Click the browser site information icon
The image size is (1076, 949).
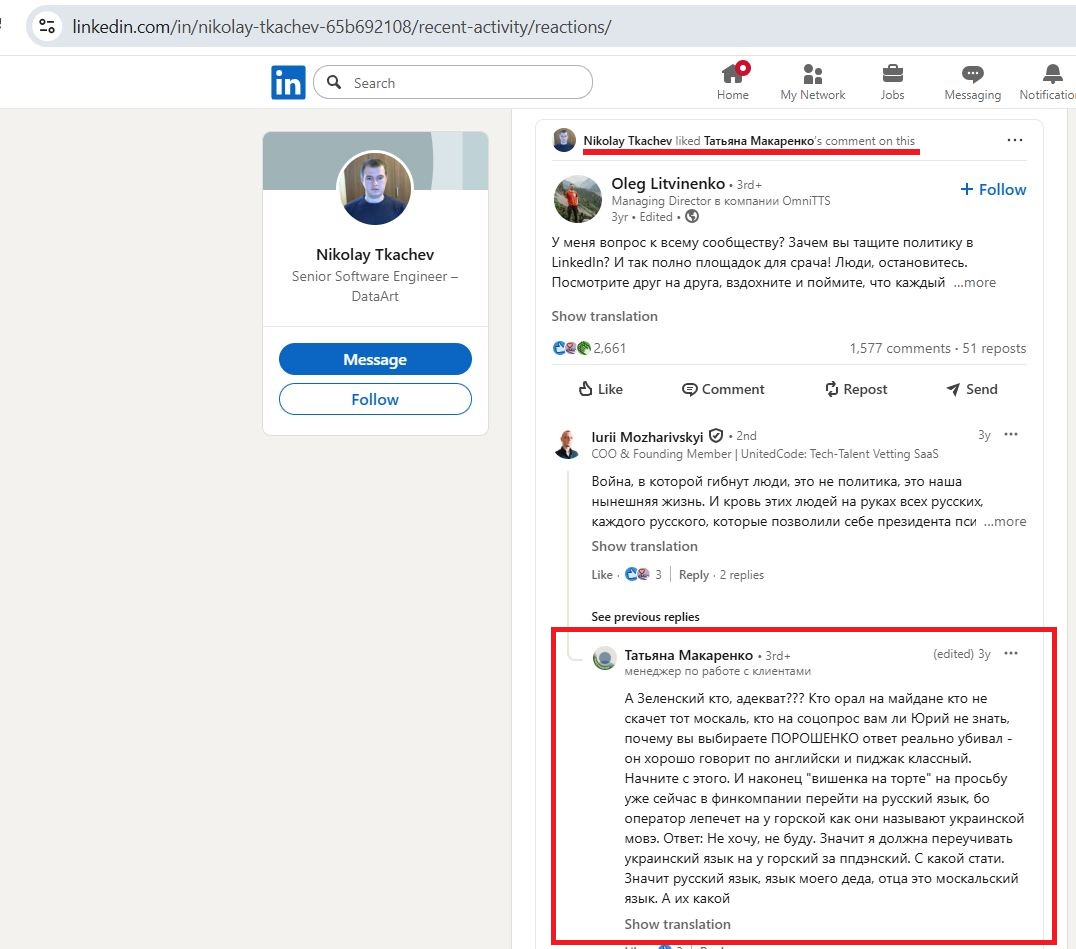tap(46, 27)
